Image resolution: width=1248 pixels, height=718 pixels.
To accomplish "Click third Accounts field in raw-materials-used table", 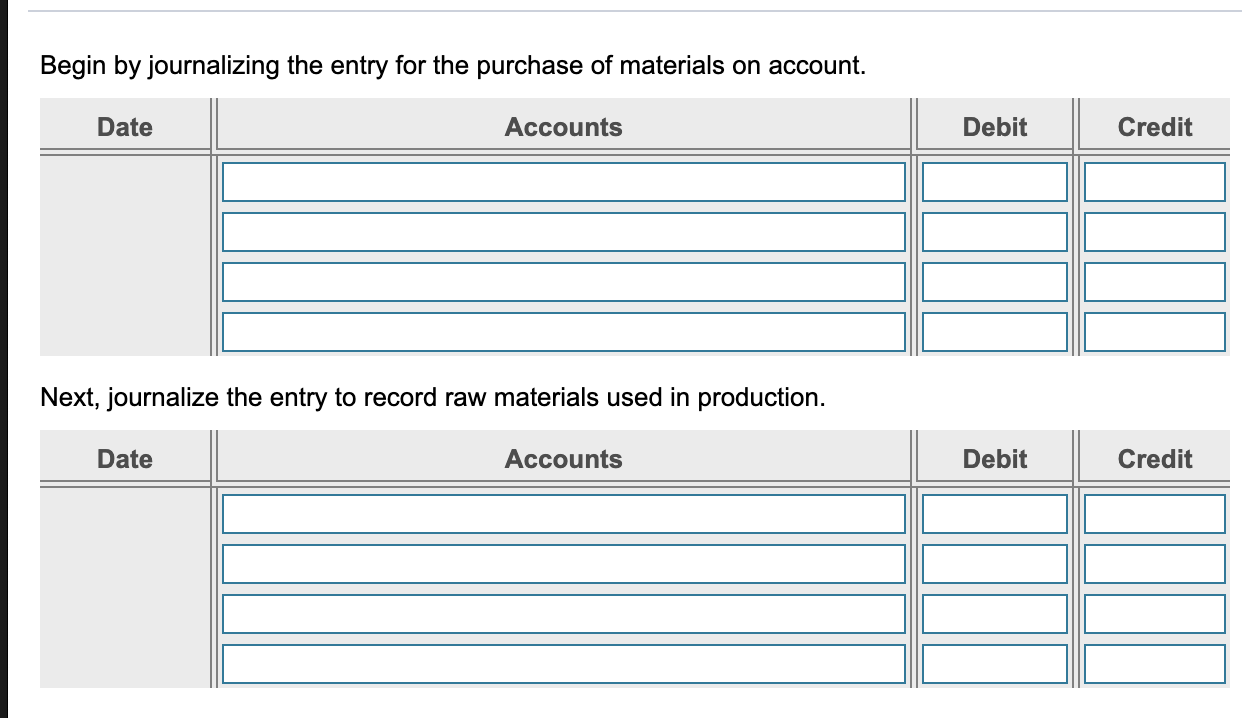I will (564, 613).
